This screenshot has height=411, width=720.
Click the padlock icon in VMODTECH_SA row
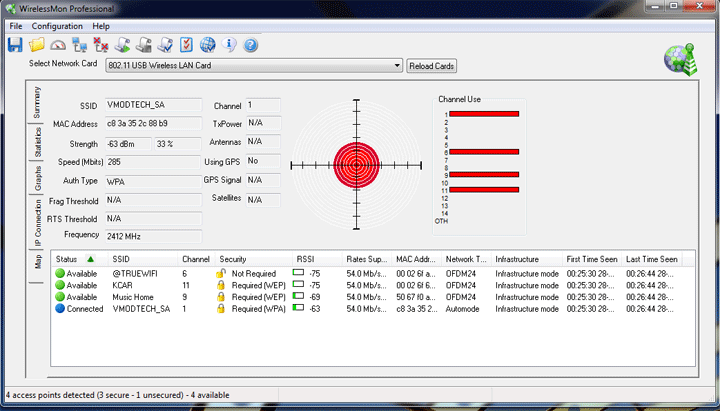[220, 309]
